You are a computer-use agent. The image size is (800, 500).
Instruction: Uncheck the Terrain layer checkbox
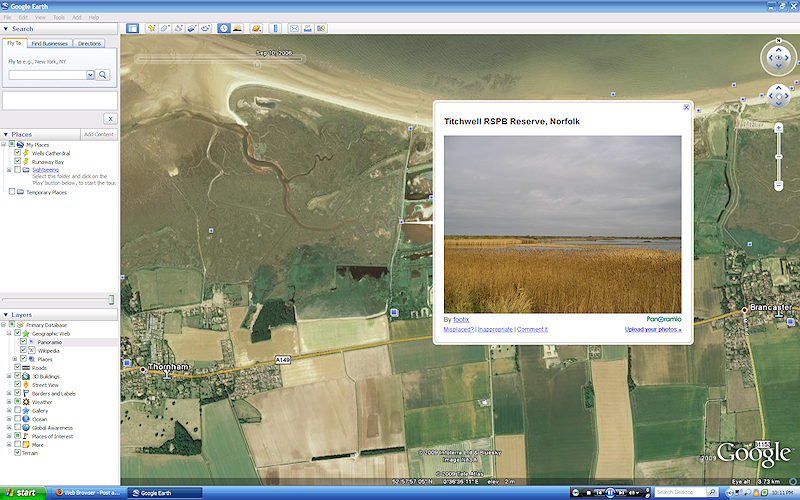[17, 453]
